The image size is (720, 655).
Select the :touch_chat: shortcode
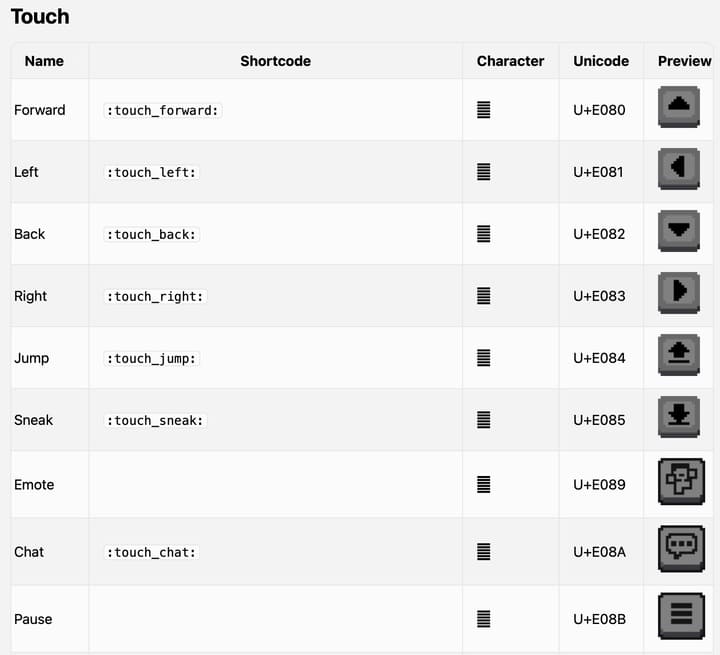(152, 552)
